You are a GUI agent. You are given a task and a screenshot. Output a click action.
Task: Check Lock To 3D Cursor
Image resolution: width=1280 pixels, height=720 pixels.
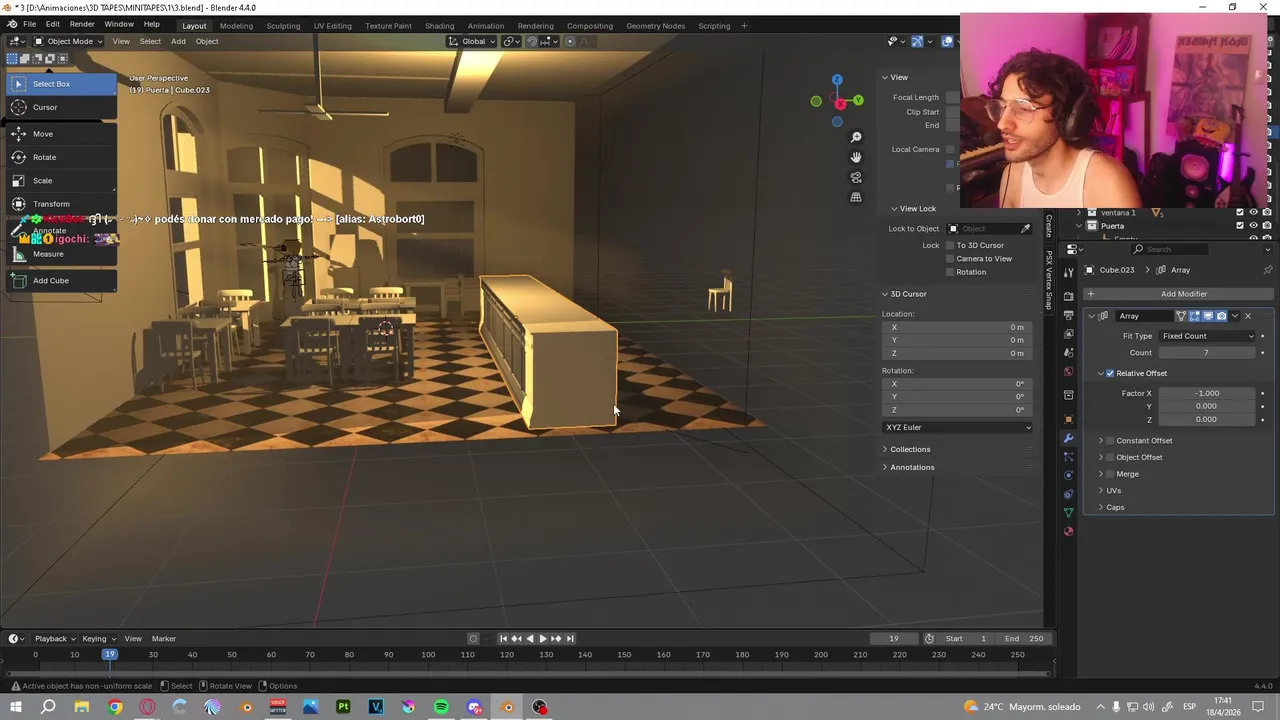tap(950, 245)
